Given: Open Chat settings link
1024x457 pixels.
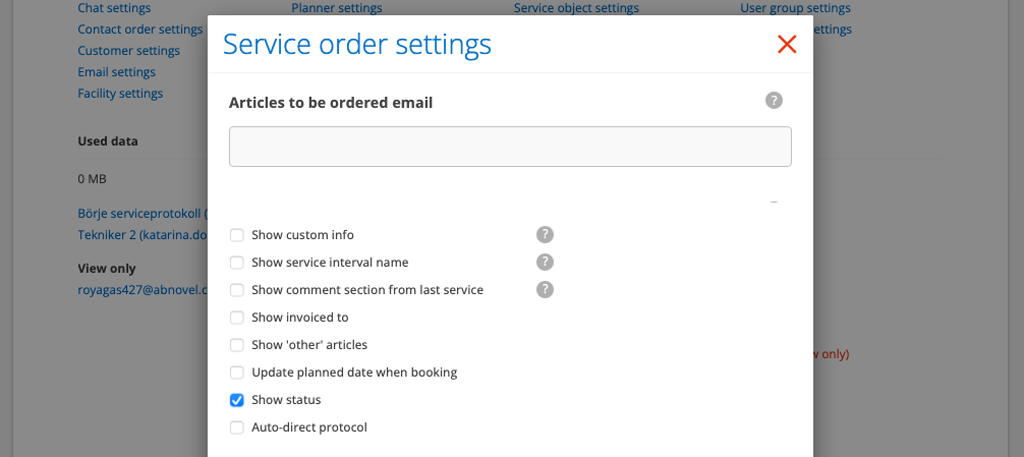Looking at the screenshot, I should tap(114, 8).
